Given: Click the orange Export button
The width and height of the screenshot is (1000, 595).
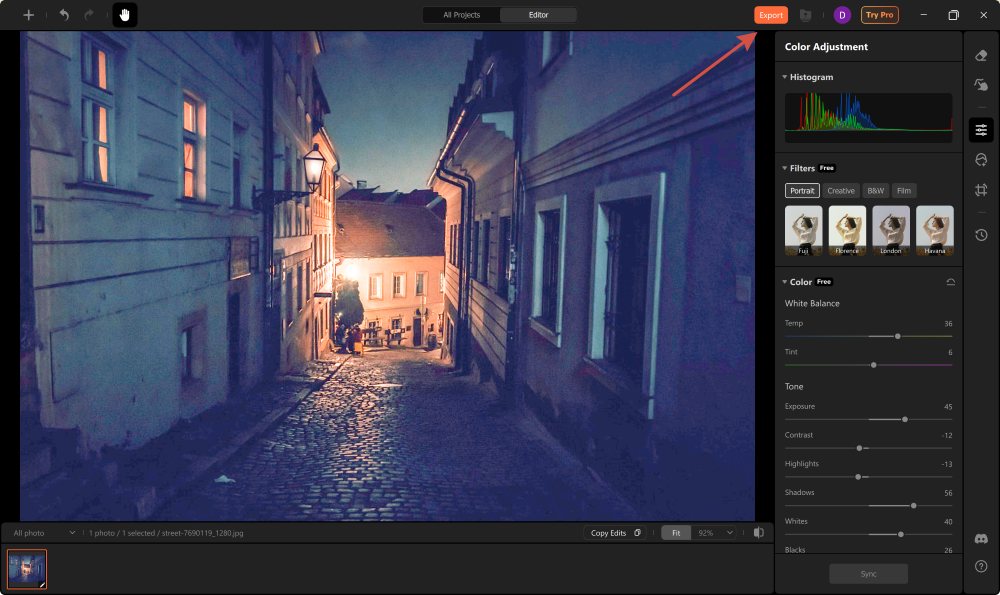Looking at the screenshot, I should (x=771, y=15).
